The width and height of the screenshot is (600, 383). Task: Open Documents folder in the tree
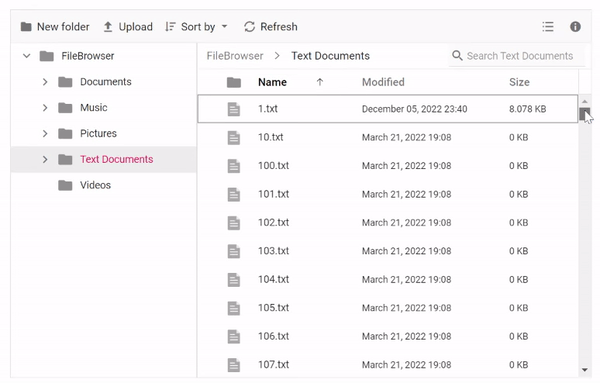pos(106,82)
